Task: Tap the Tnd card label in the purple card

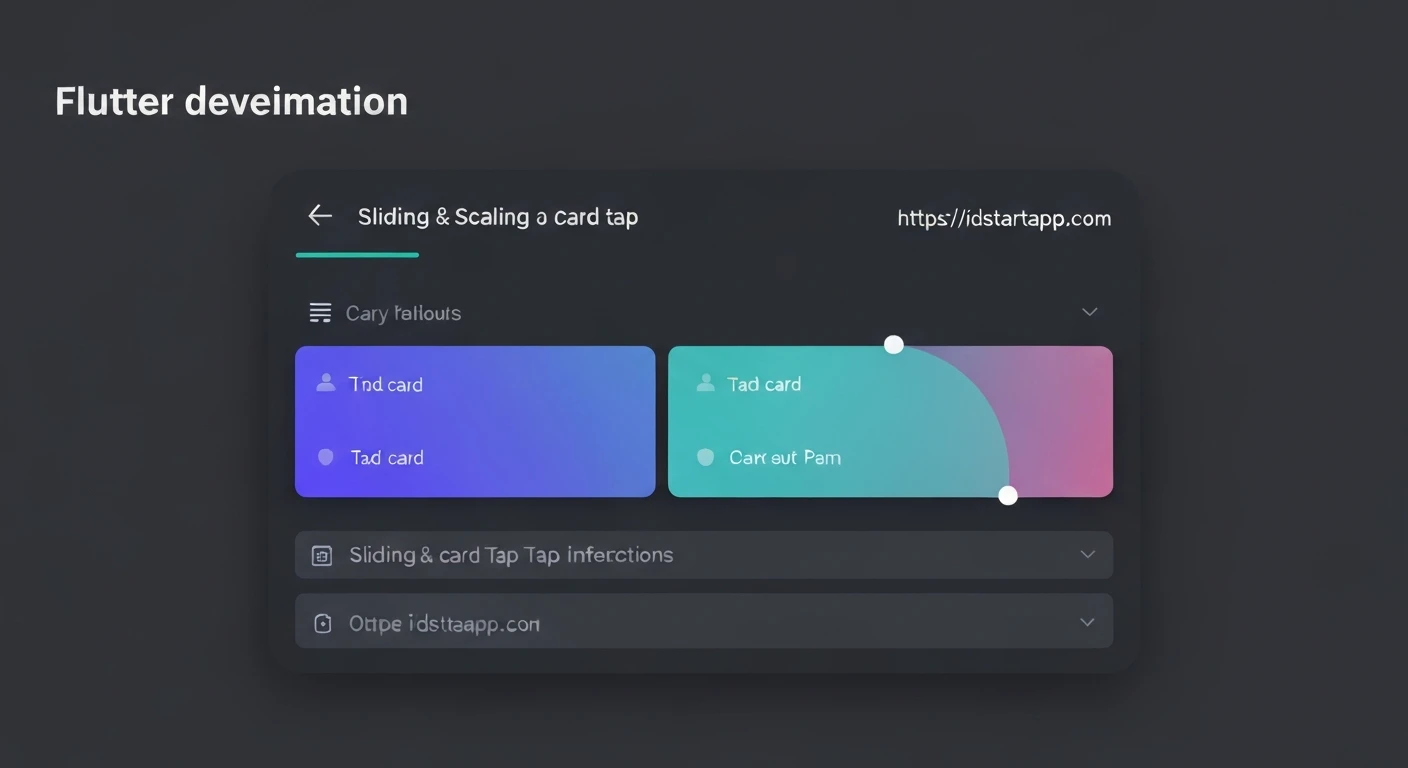Action: click(x=385, y=385)
